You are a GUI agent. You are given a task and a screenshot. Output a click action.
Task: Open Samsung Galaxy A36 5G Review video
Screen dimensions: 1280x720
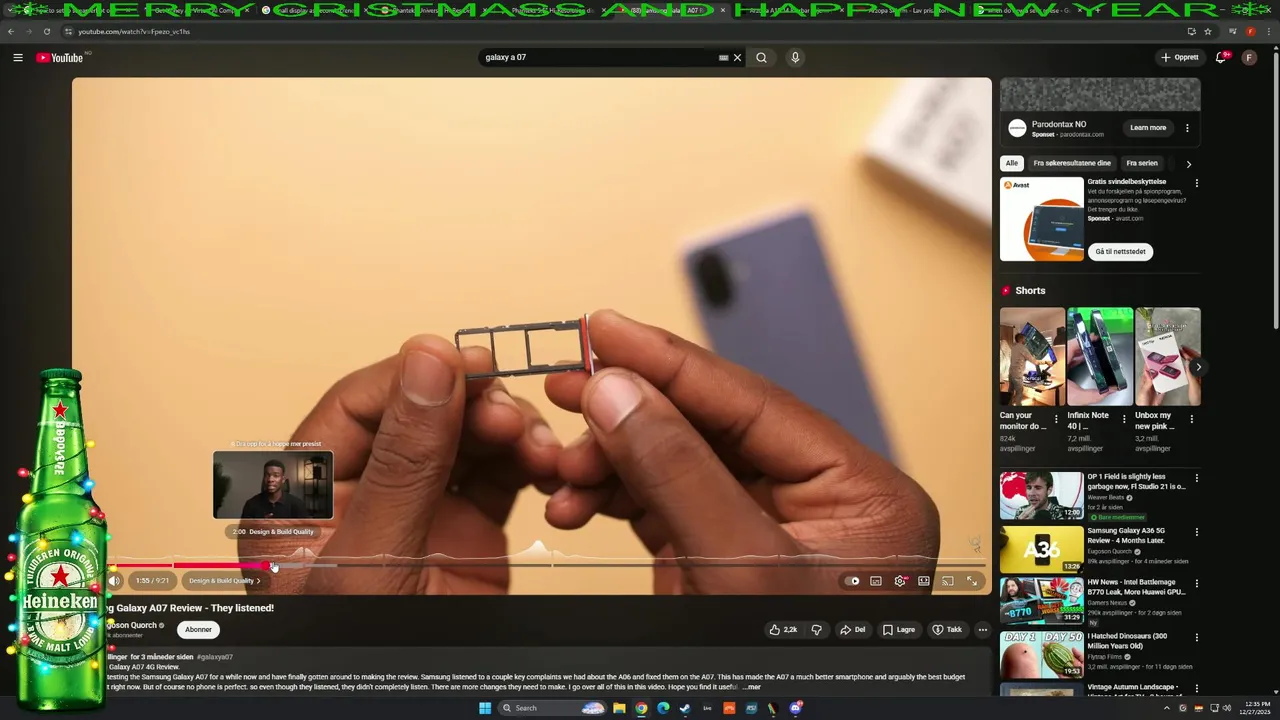(x=1041, y=550)
